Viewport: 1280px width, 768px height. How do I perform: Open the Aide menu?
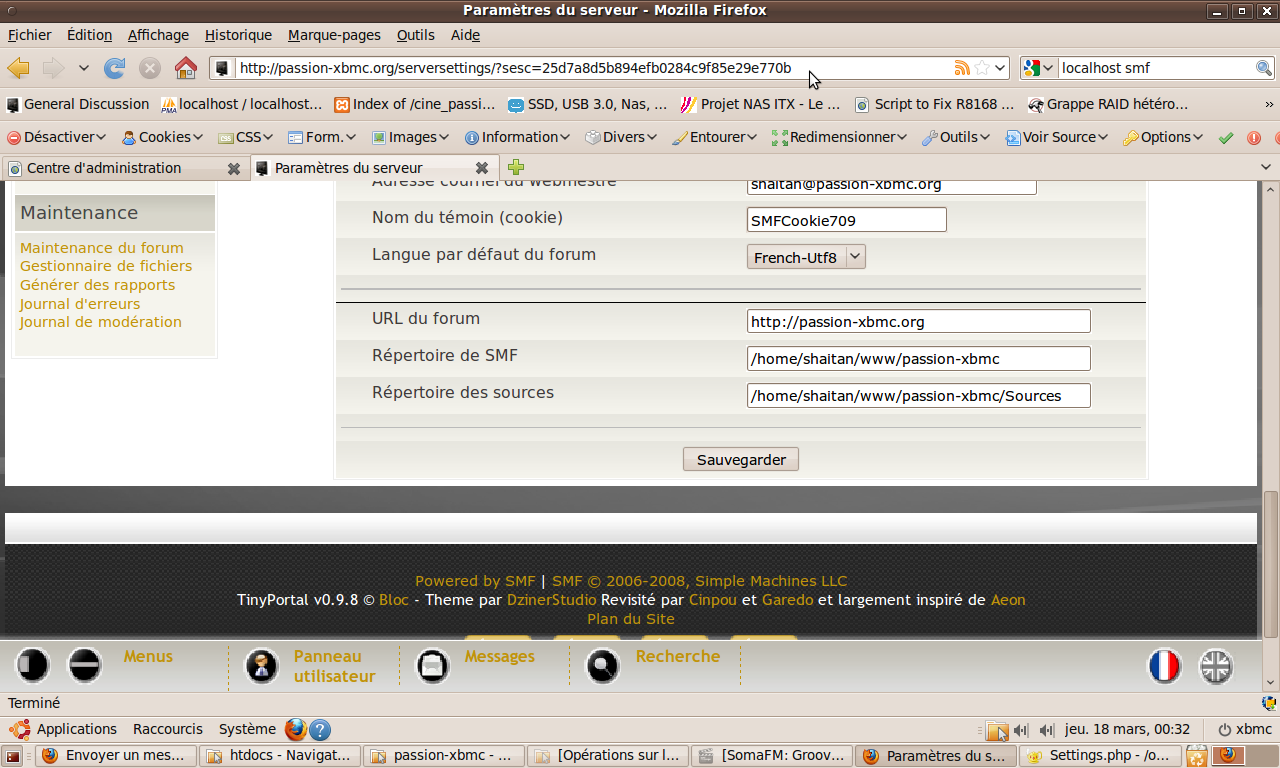(x=465, y=34)
